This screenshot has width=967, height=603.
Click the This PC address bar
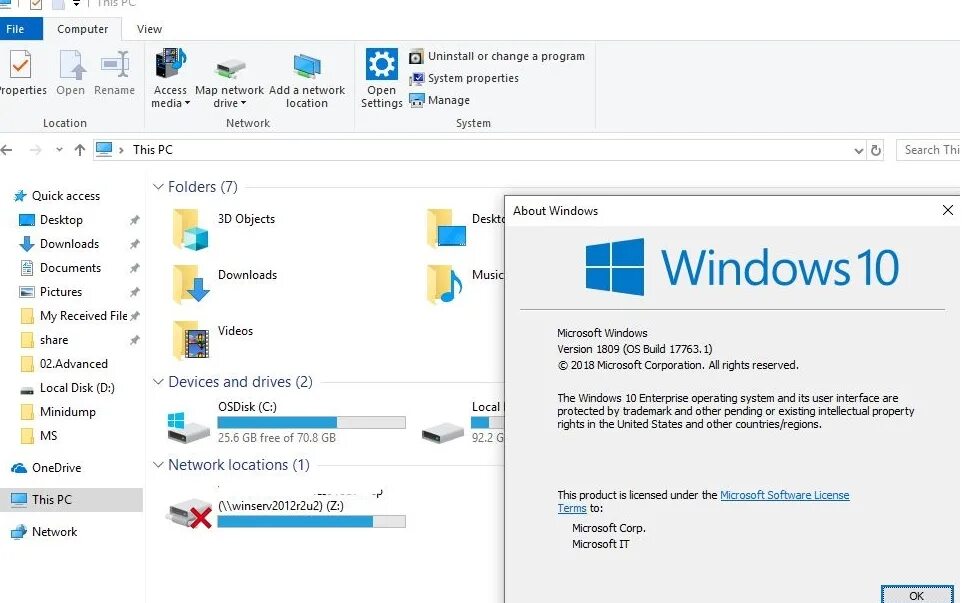click(x=481, y=150)
